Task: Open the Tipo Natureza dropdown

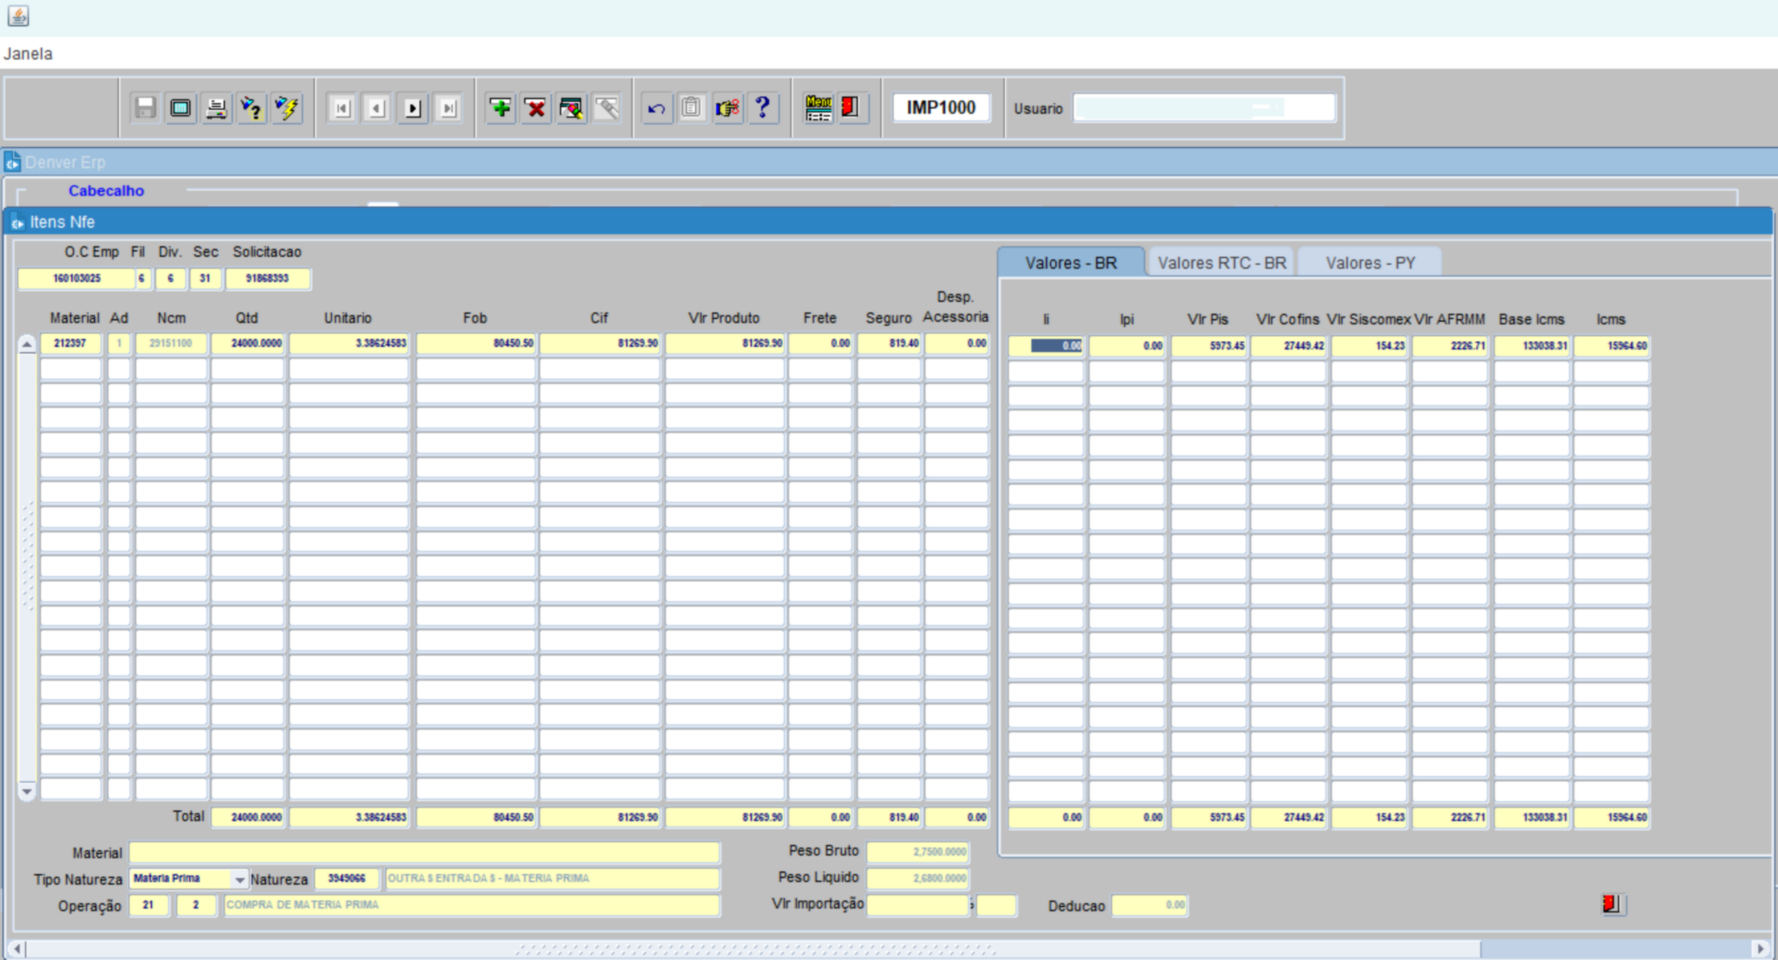Action: pos(239,879)
